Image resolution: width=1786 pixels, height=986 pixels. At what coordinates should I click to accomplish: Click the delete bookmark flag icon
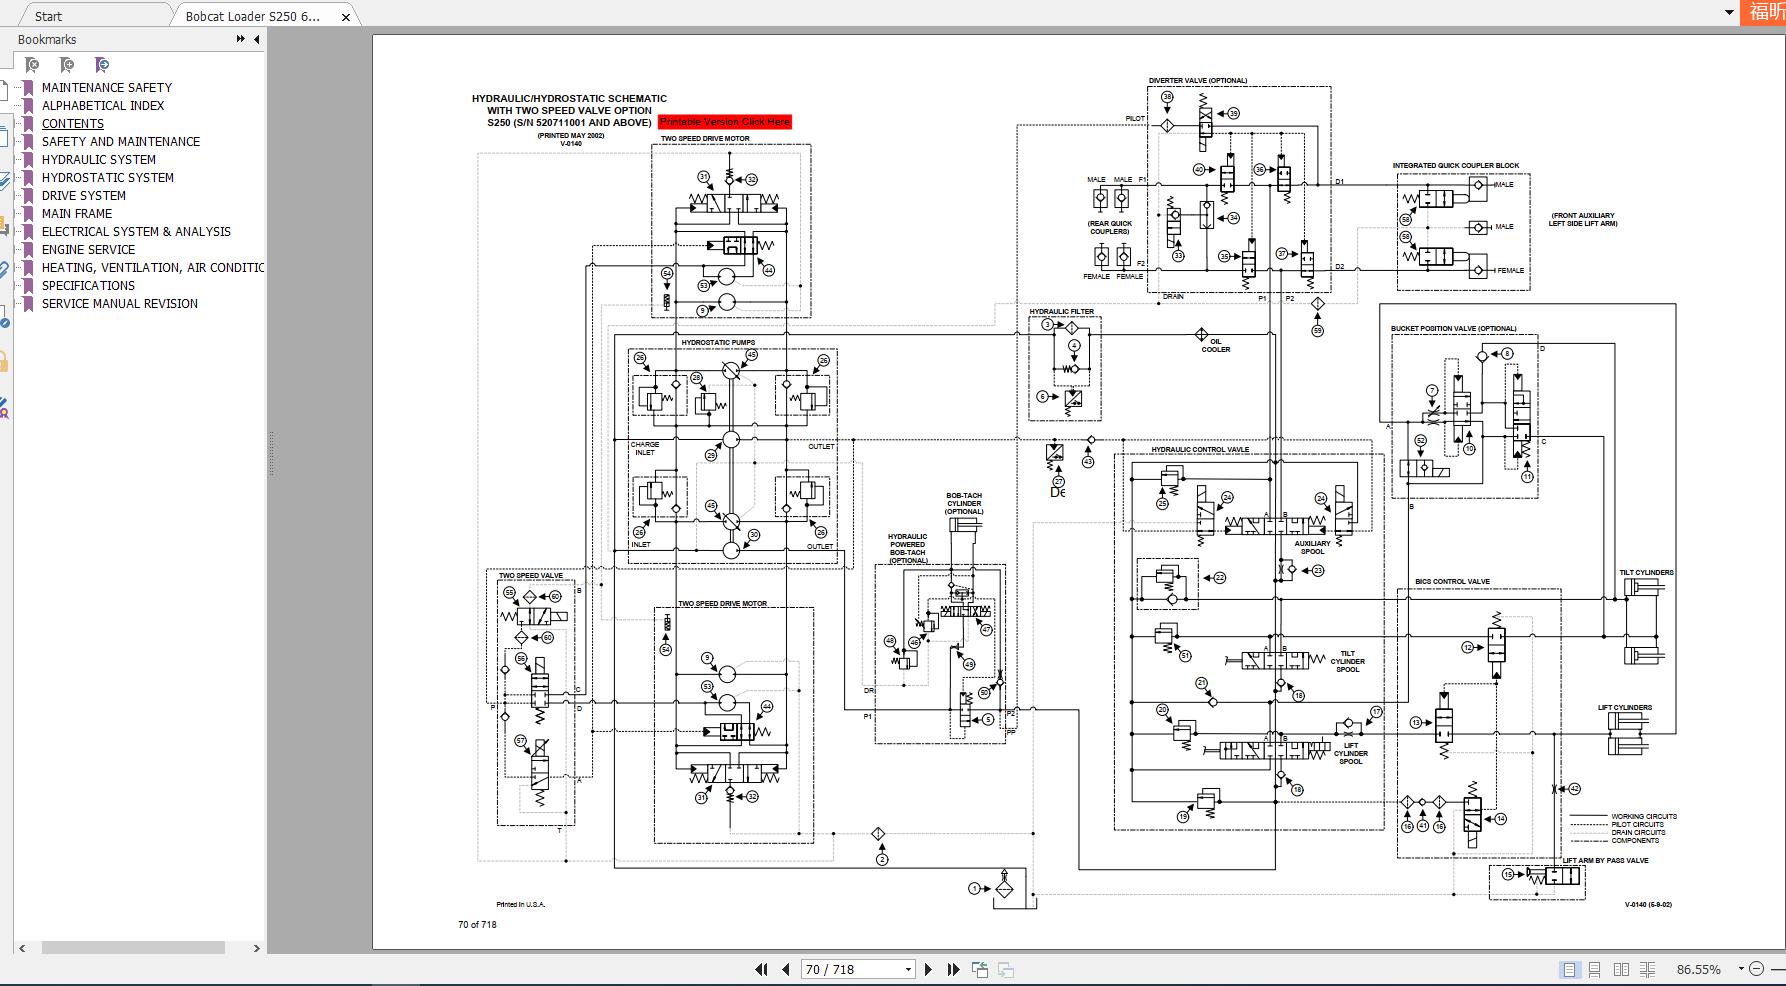(33, 65)
